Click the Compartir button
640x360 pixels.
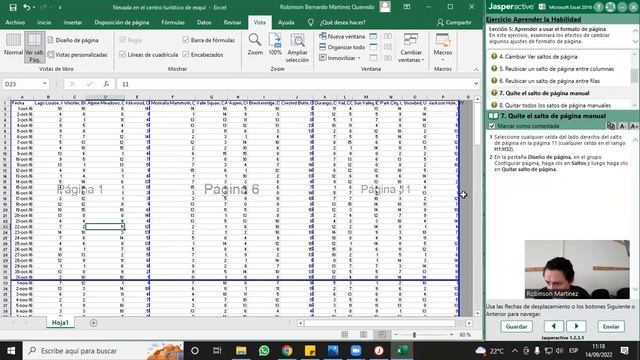(454, 22)
